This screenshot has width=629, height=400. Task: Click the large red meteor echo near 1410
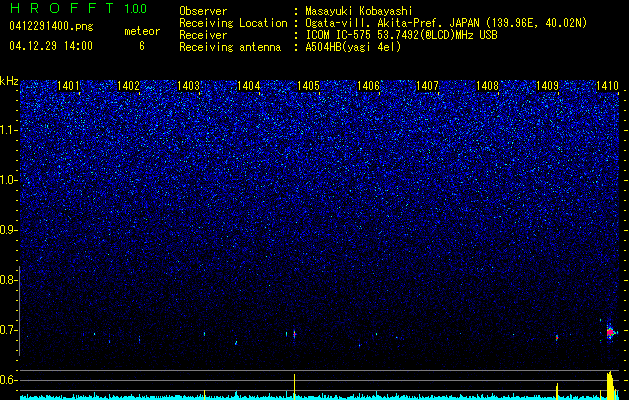(x=610, y=332)
